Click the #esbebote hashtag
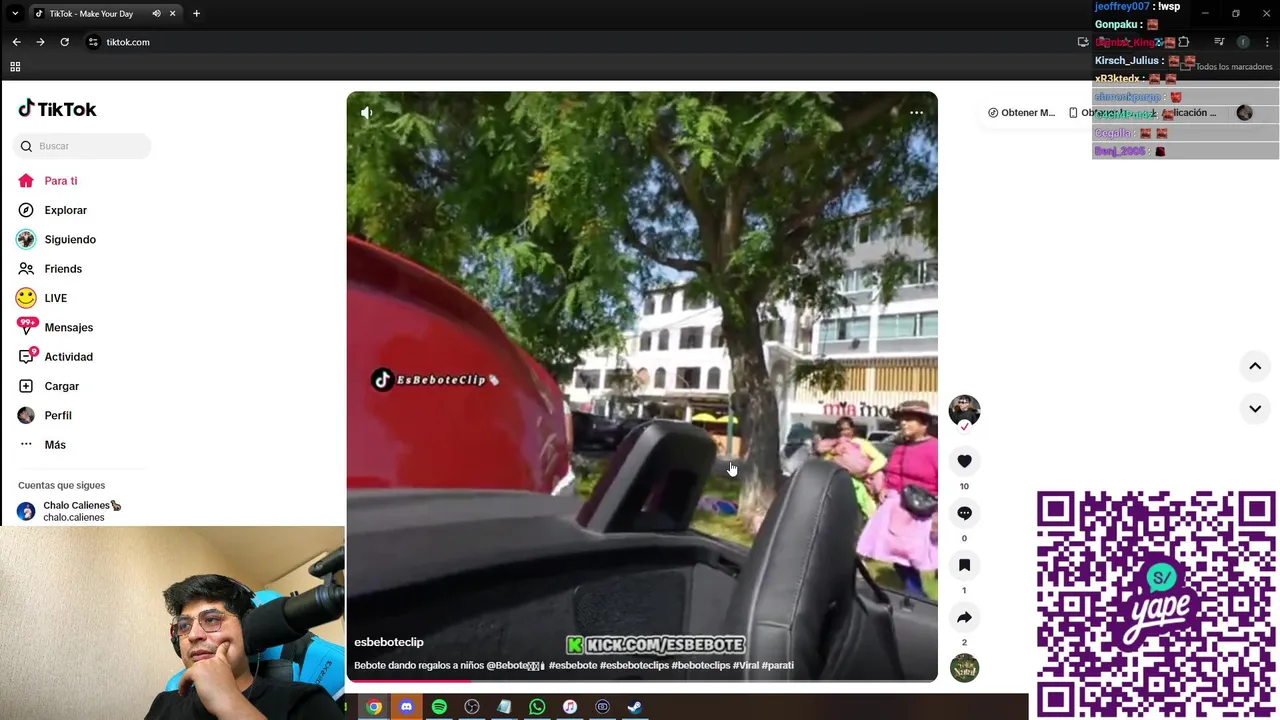Viewport: 1280px width, 720px height. click(573, 665)
